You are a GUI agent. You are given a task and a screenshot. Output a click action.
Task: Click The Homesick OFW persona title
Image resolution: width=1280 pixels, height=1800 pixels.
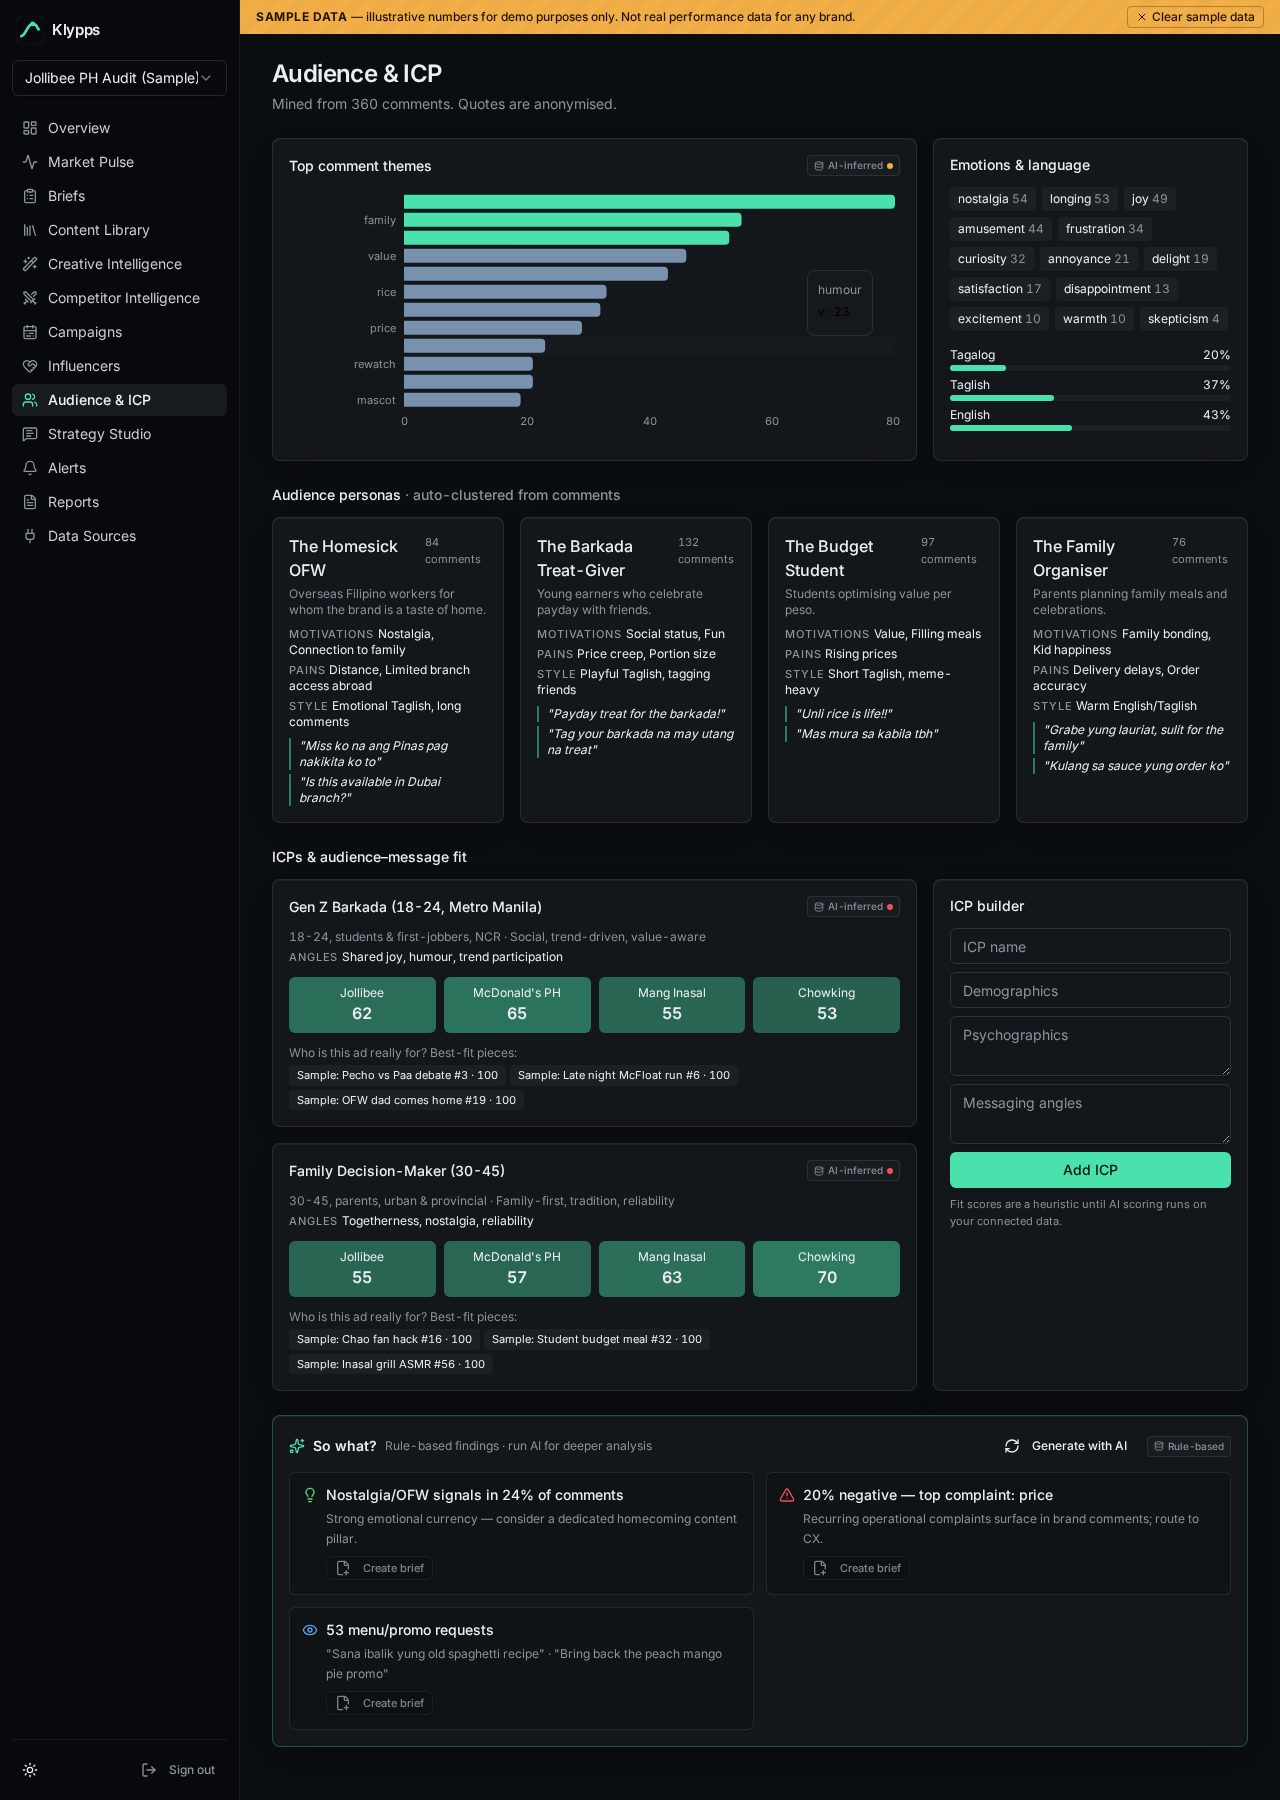click(343, 558)
